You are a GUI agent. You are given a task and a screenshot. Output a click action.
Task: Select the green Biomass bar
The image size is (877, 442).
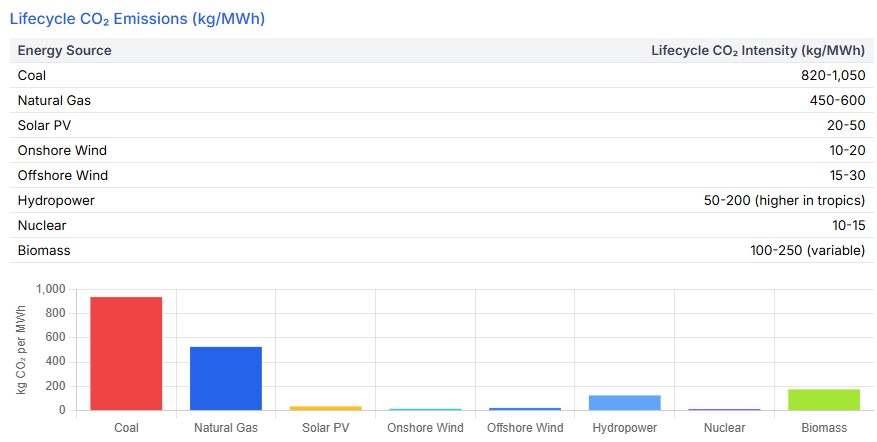point(825,399)
